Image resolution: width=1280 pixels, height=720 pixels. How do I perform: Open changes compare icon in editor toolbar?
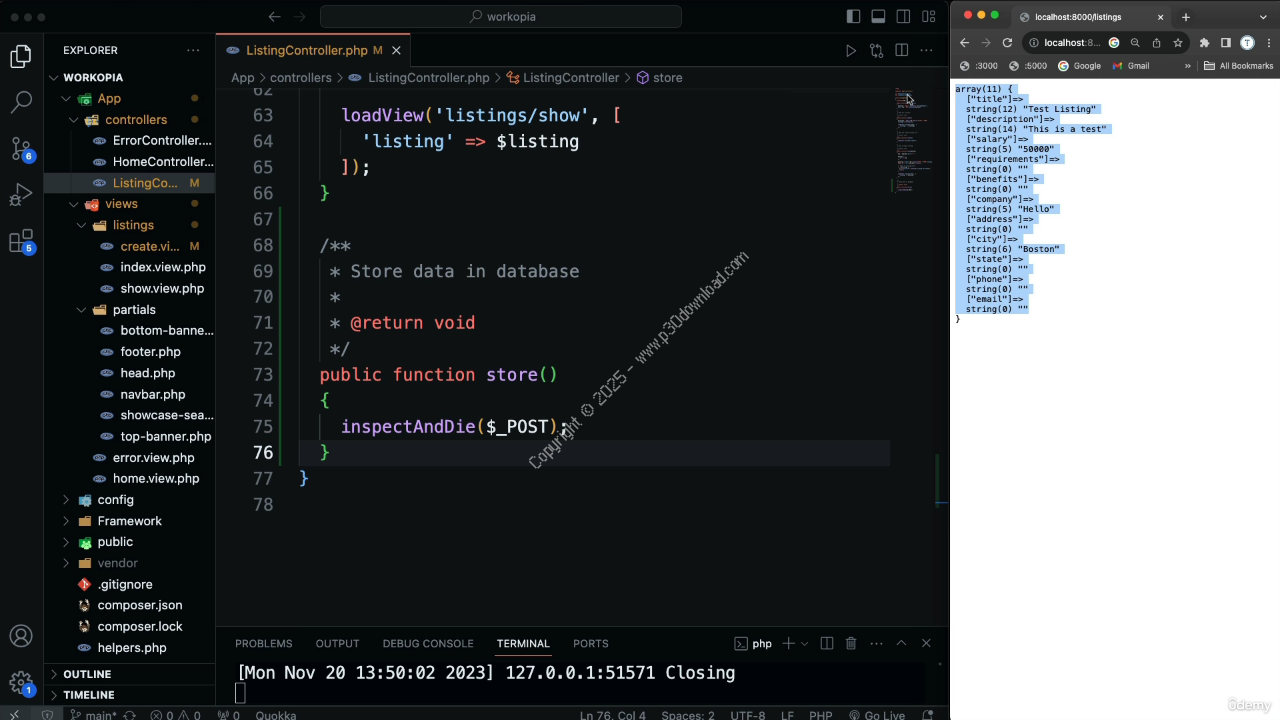876,50
